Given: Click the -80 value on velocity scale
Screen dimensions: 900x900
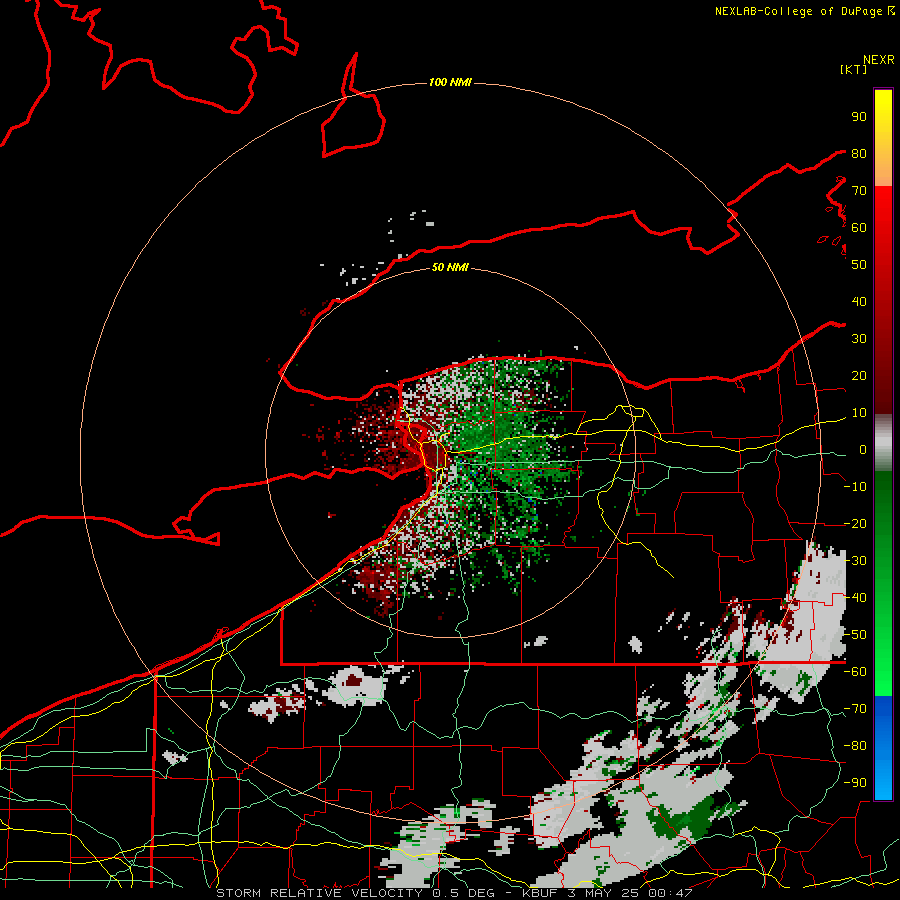Looking at the screenshot, I should click(x=855, y=746).
